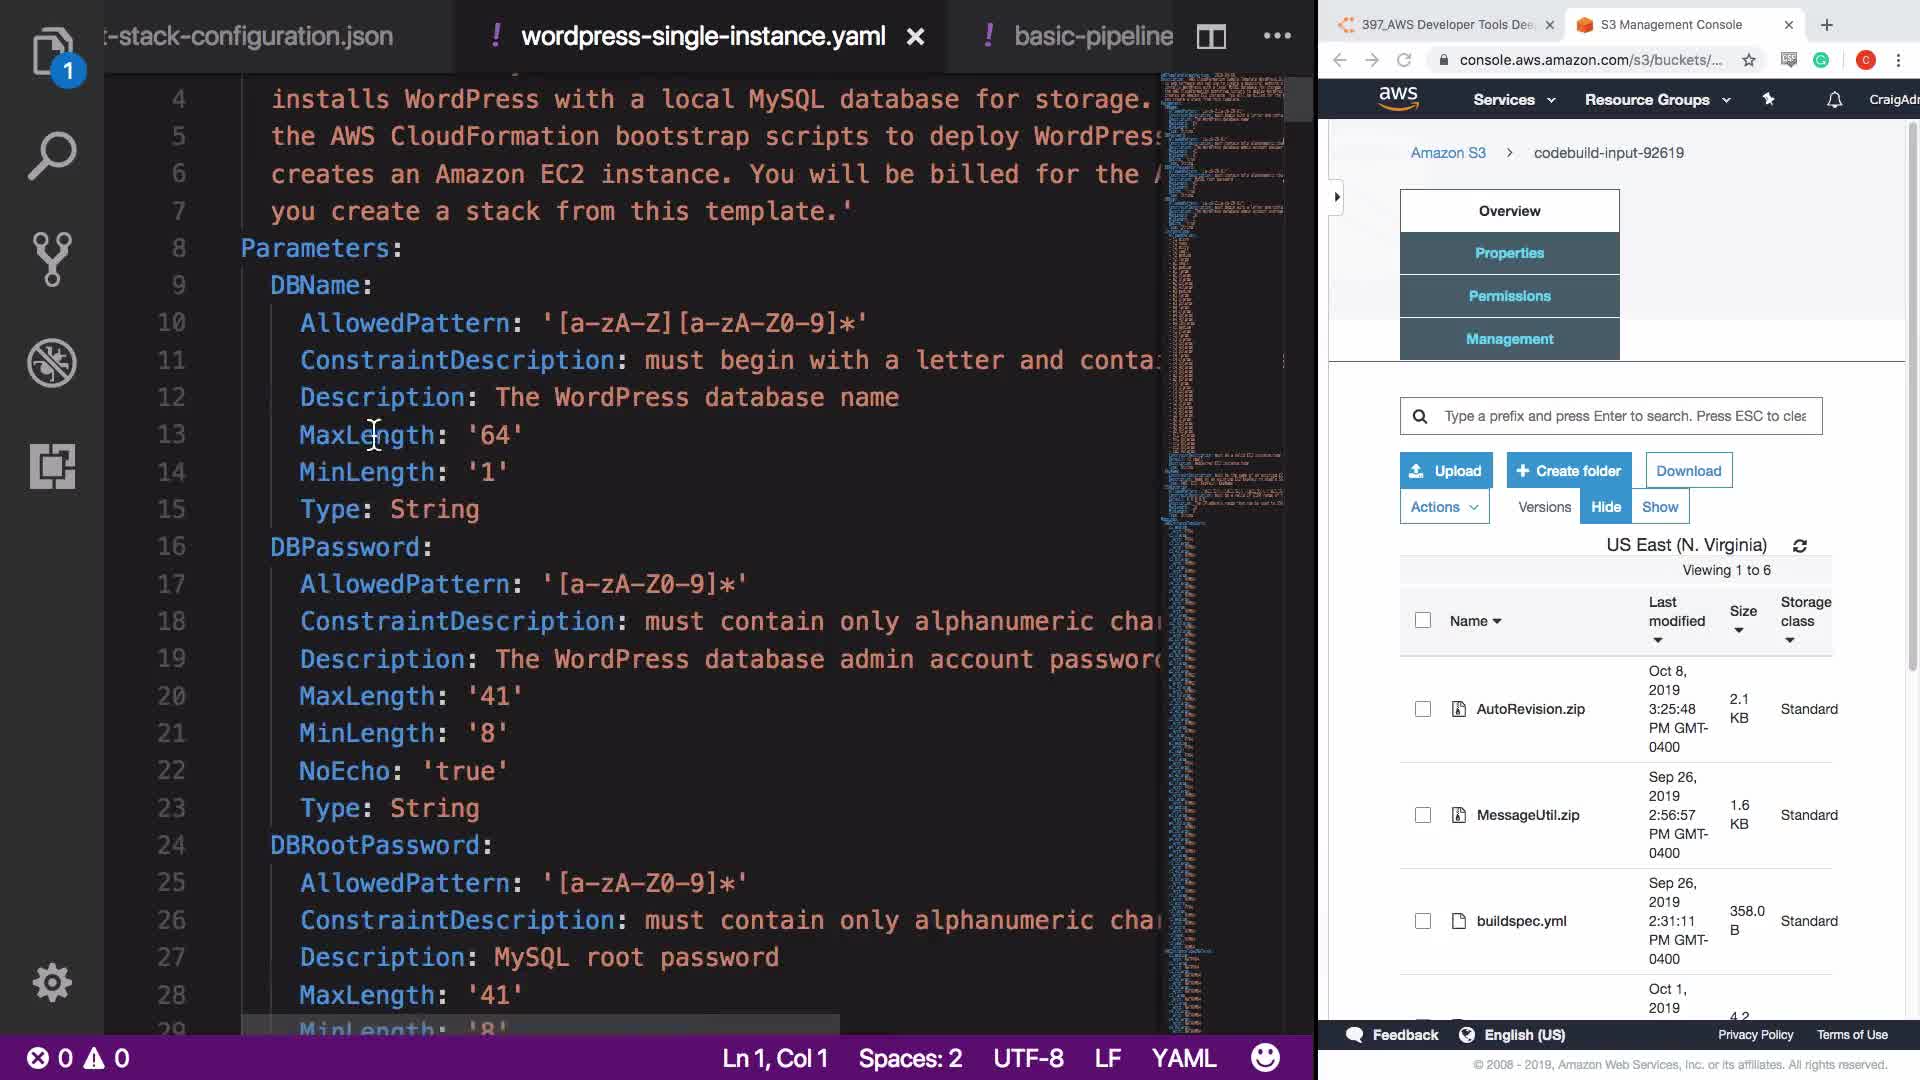Open the AWS notifications bell
This screenshot has height=1080, width=1920.
click(x=1834, y=100)
